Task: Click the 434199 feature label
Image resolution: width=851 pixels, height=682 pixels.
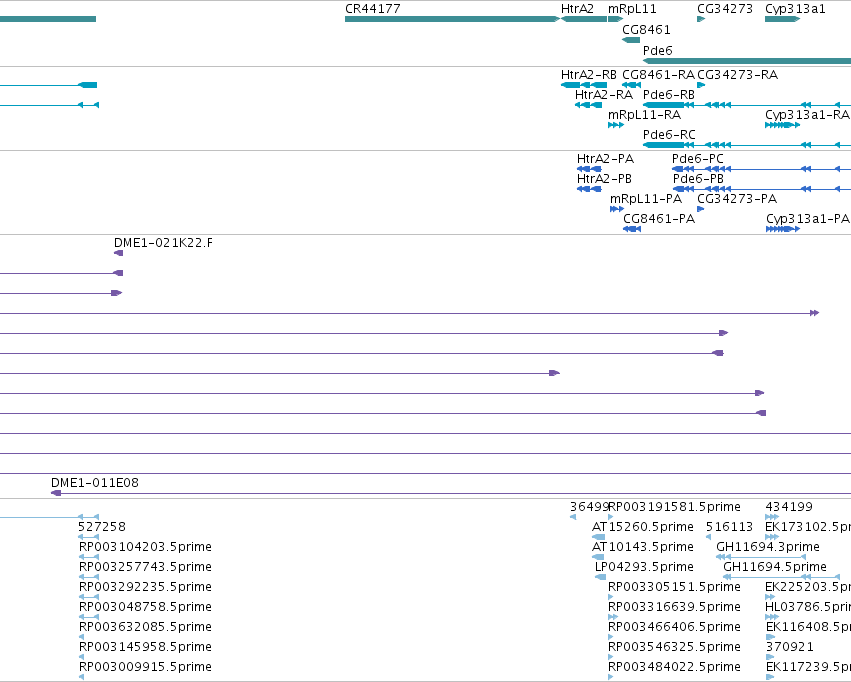Action: 789,507
